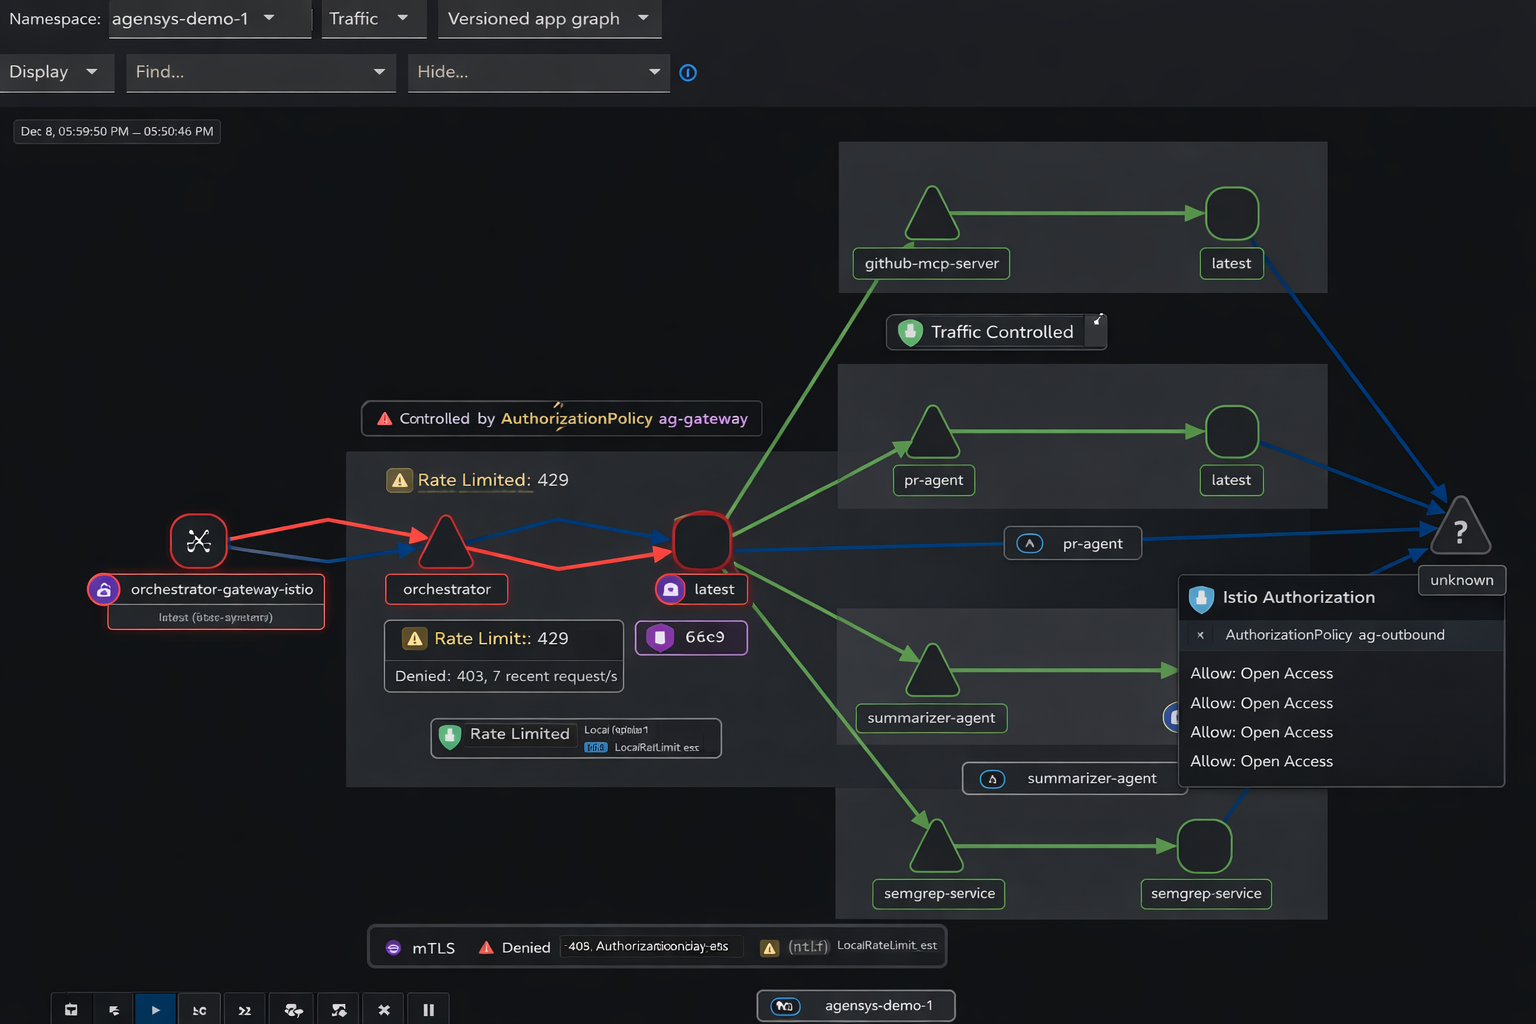The height and width of the screenshot is (1024, 1536).
Task: Click the summarizer-agent triangle service node
Action: pyautogui.click(x=932, y=673)
